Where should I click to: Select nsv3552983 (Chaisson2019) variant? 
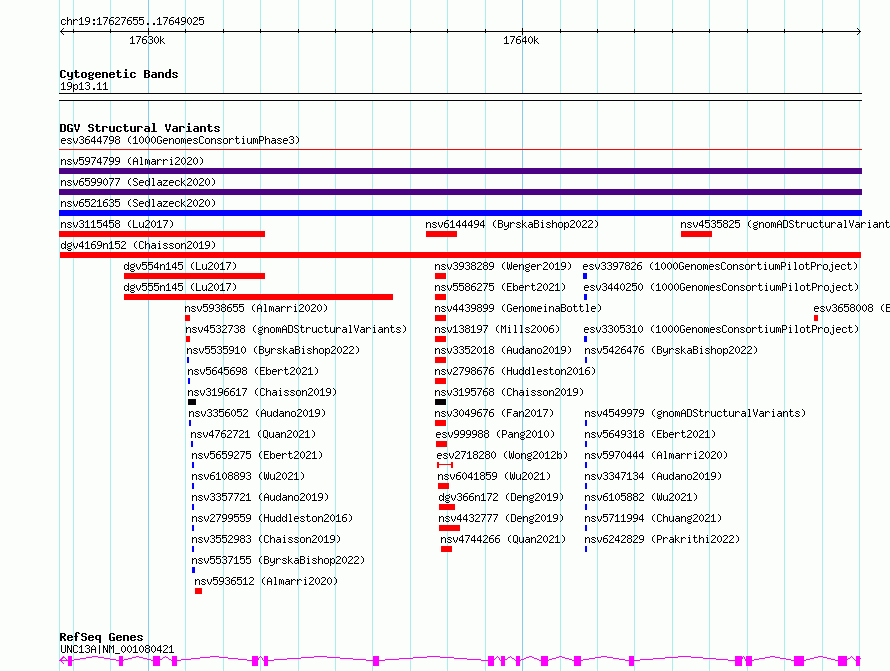(x=266, y=539)
